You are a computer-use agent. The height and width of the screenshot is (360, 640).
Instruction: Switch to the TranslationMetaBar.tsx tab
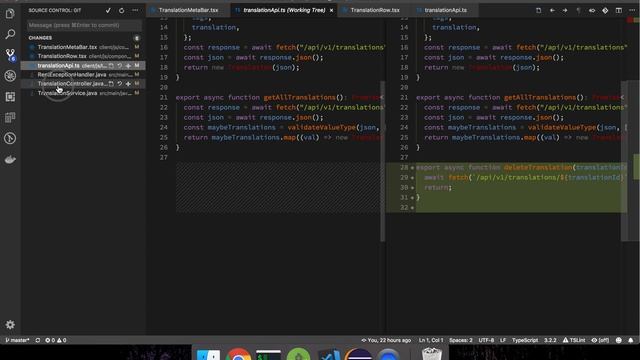[x=188, y=10]
